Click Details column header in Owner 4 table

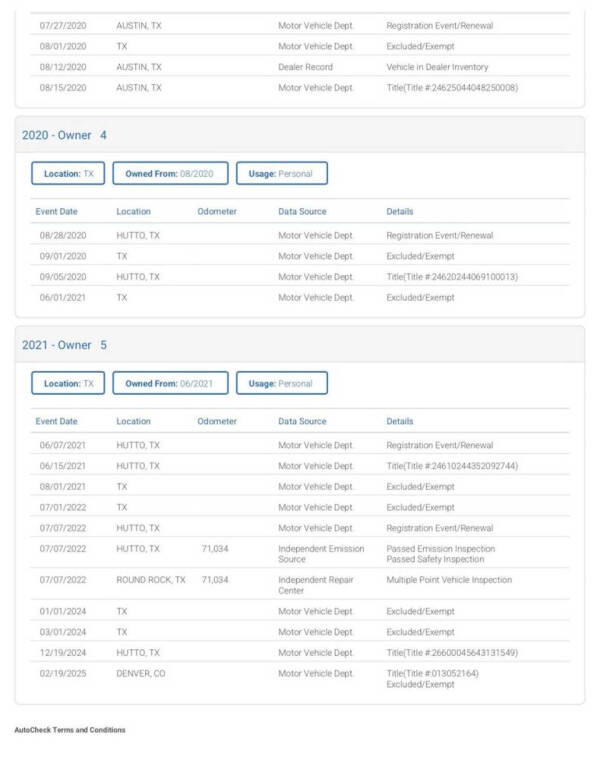point(401,212)
